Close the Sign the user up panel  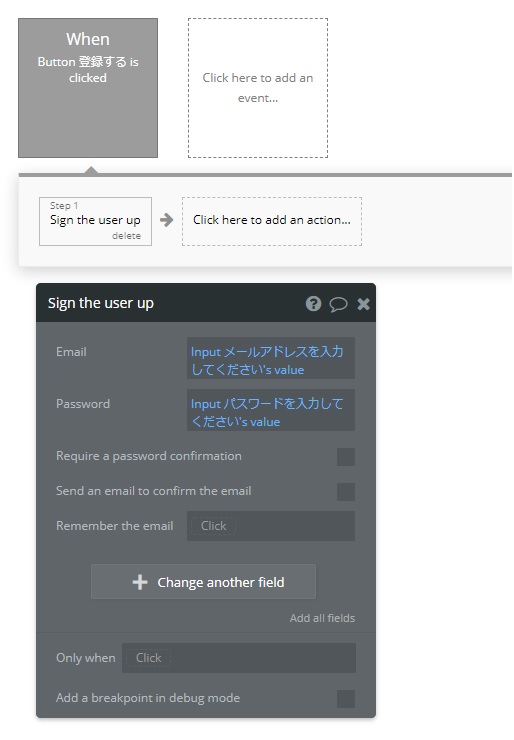pyautogui.click(x=363, y=304)
